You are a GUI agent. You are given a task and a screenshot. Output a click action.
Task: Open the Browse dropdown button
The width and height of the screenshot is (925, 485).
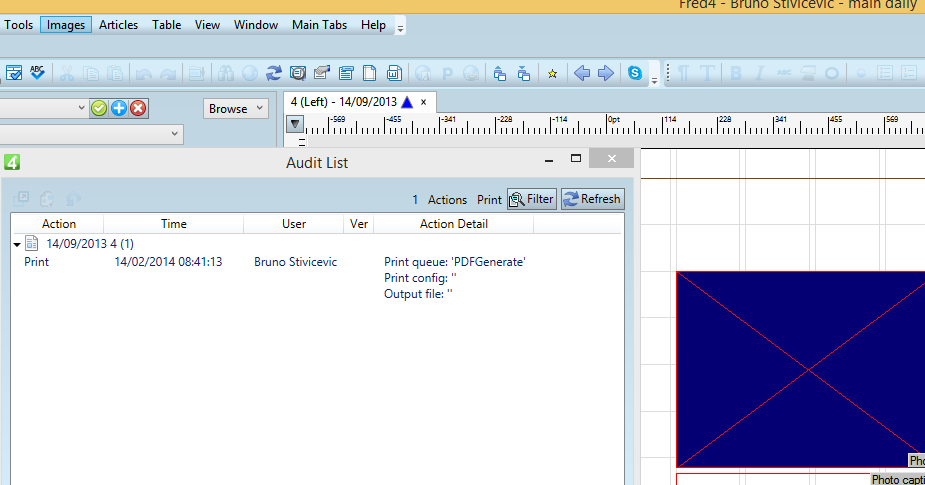click(x=235, y=109)
